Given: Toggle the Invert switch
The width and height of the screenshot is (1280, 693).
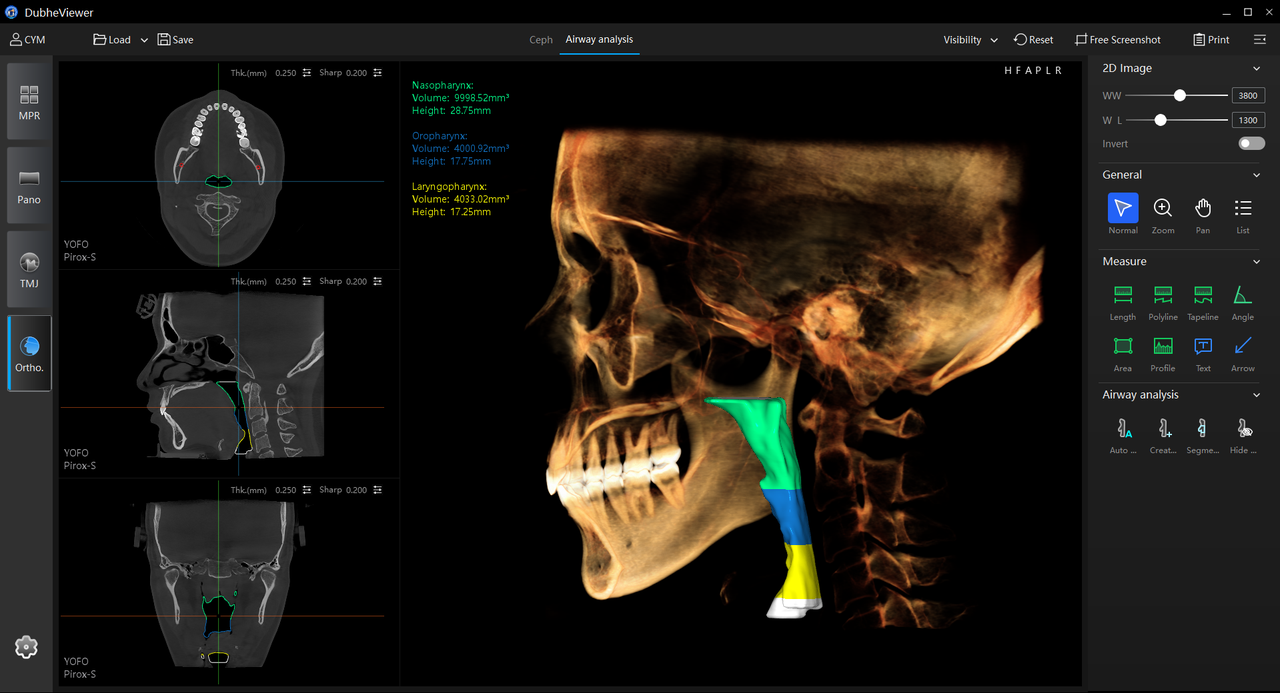Looking at the screenshot, I should [1251, 143].
